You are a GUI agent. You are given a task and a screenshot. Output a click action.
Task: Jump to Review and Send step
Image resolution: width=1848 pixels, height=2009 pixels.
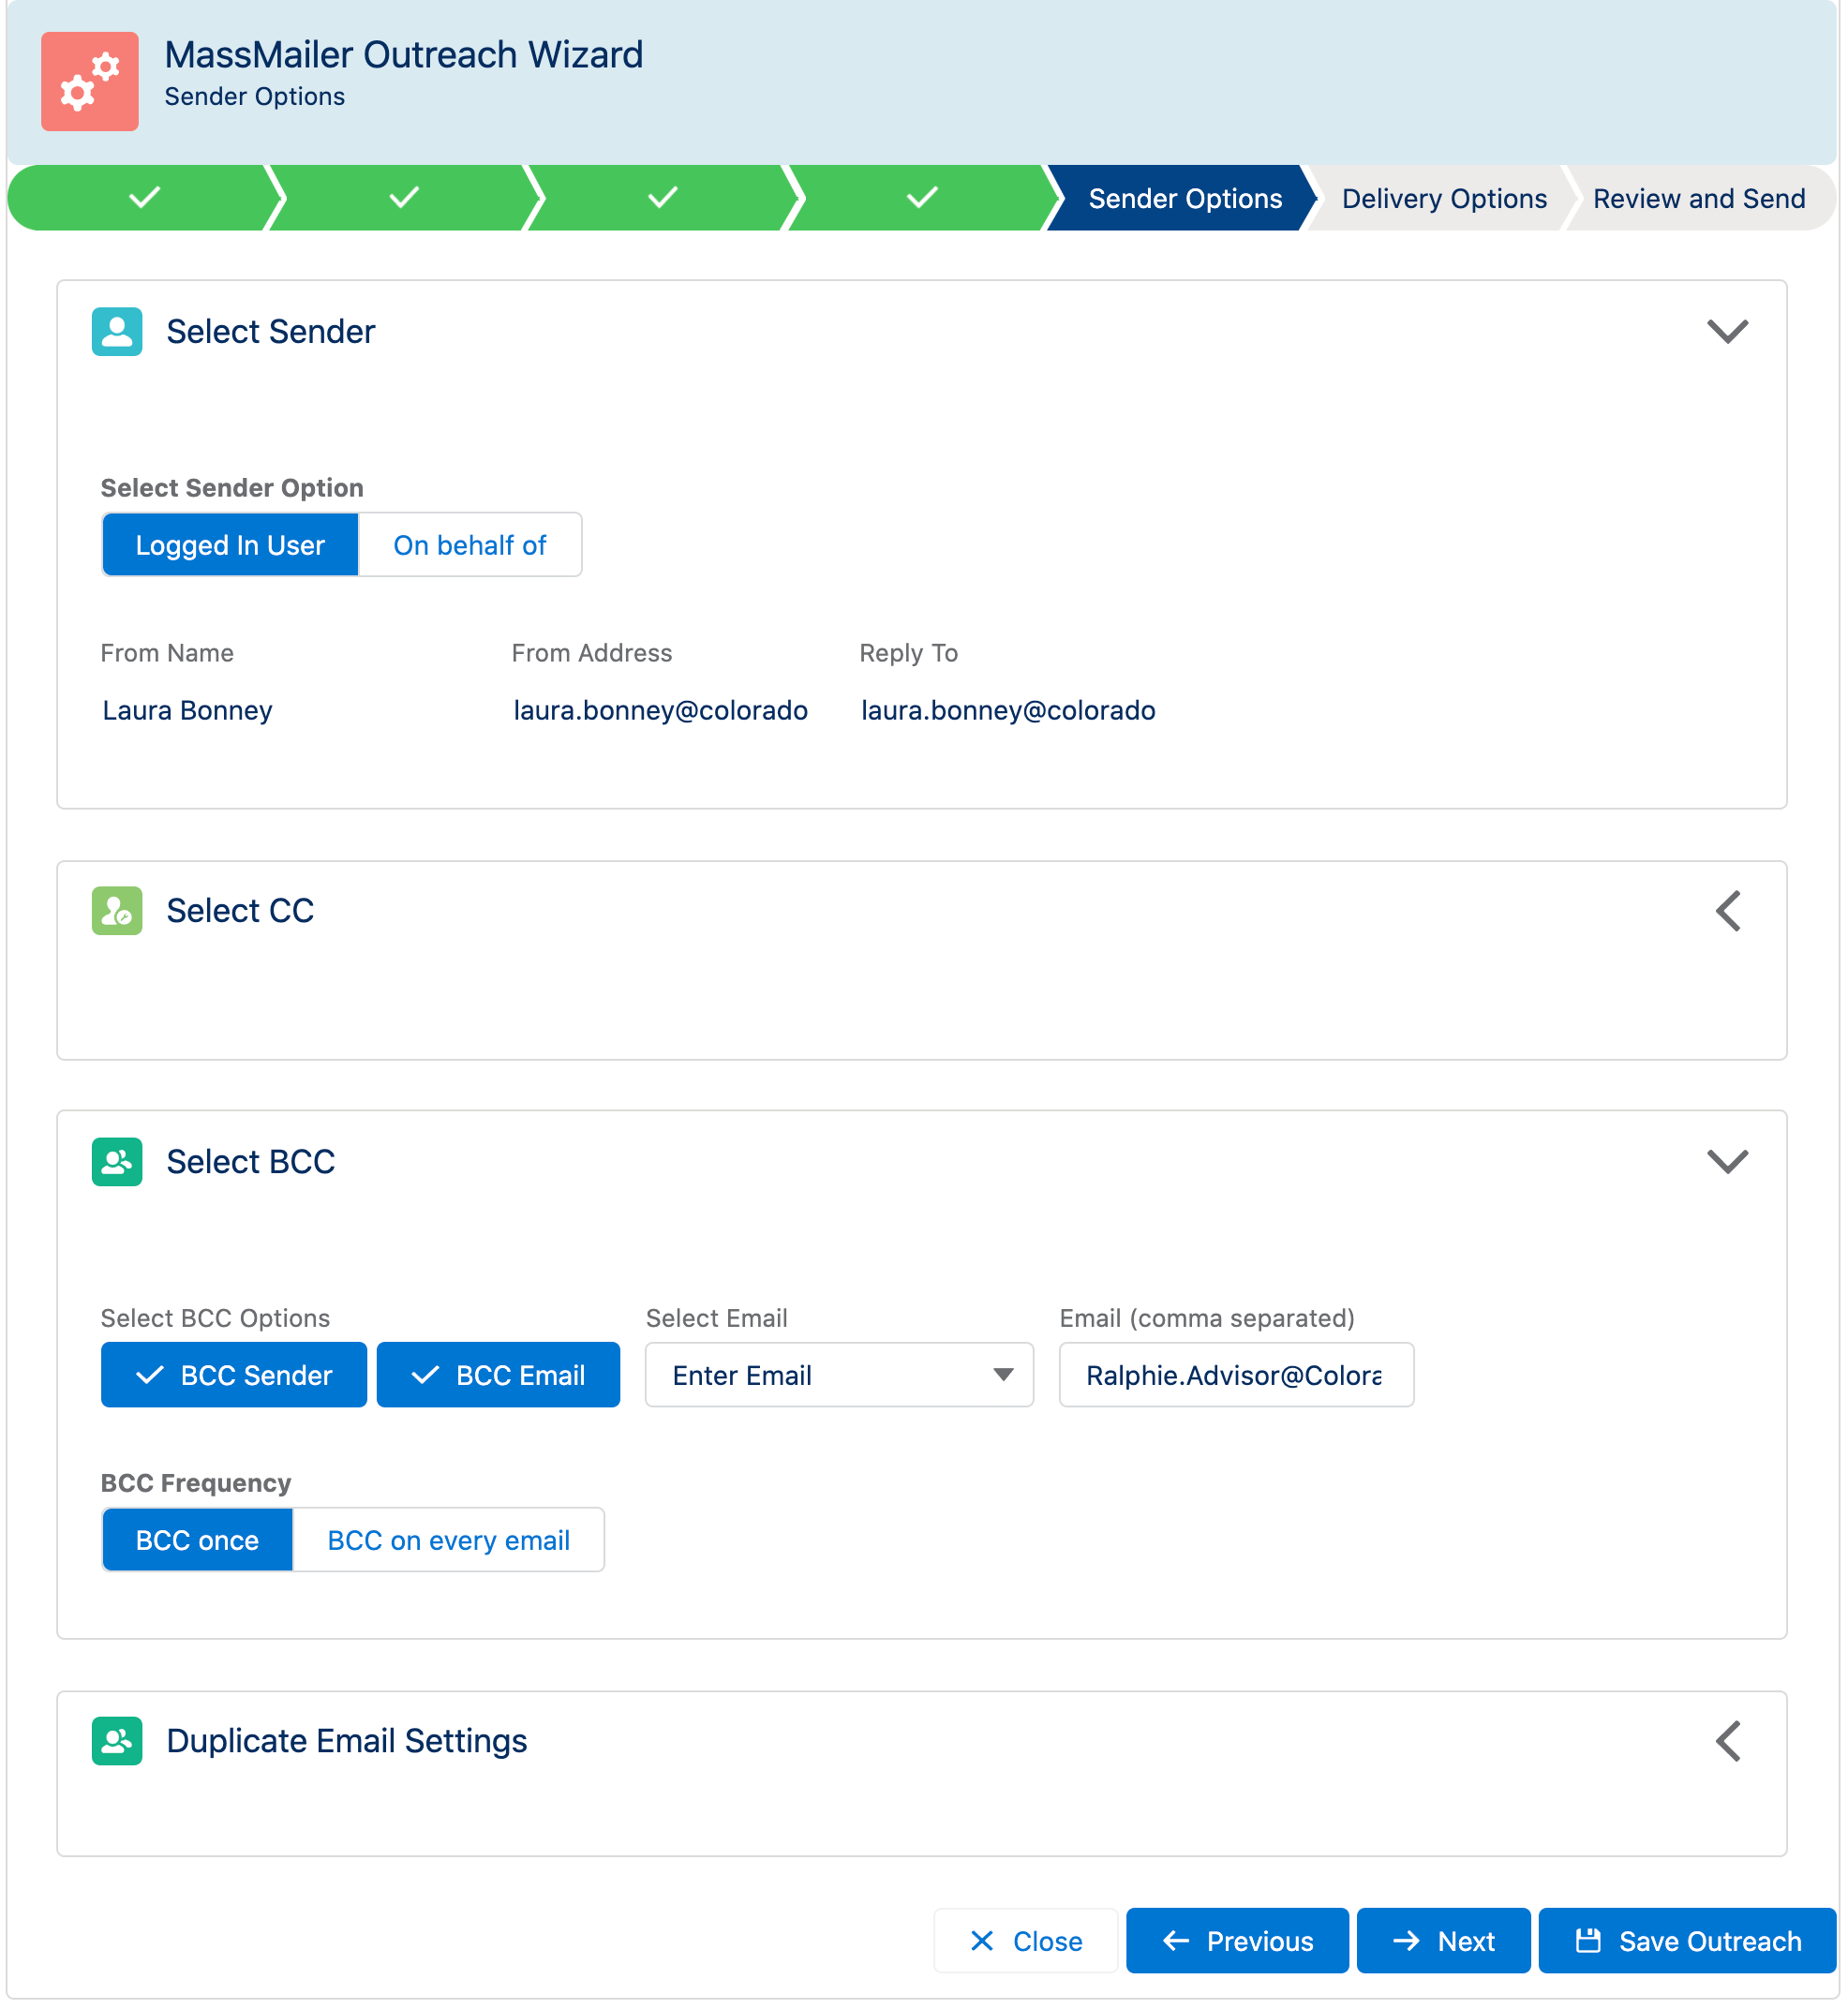tap(1700, 198)
